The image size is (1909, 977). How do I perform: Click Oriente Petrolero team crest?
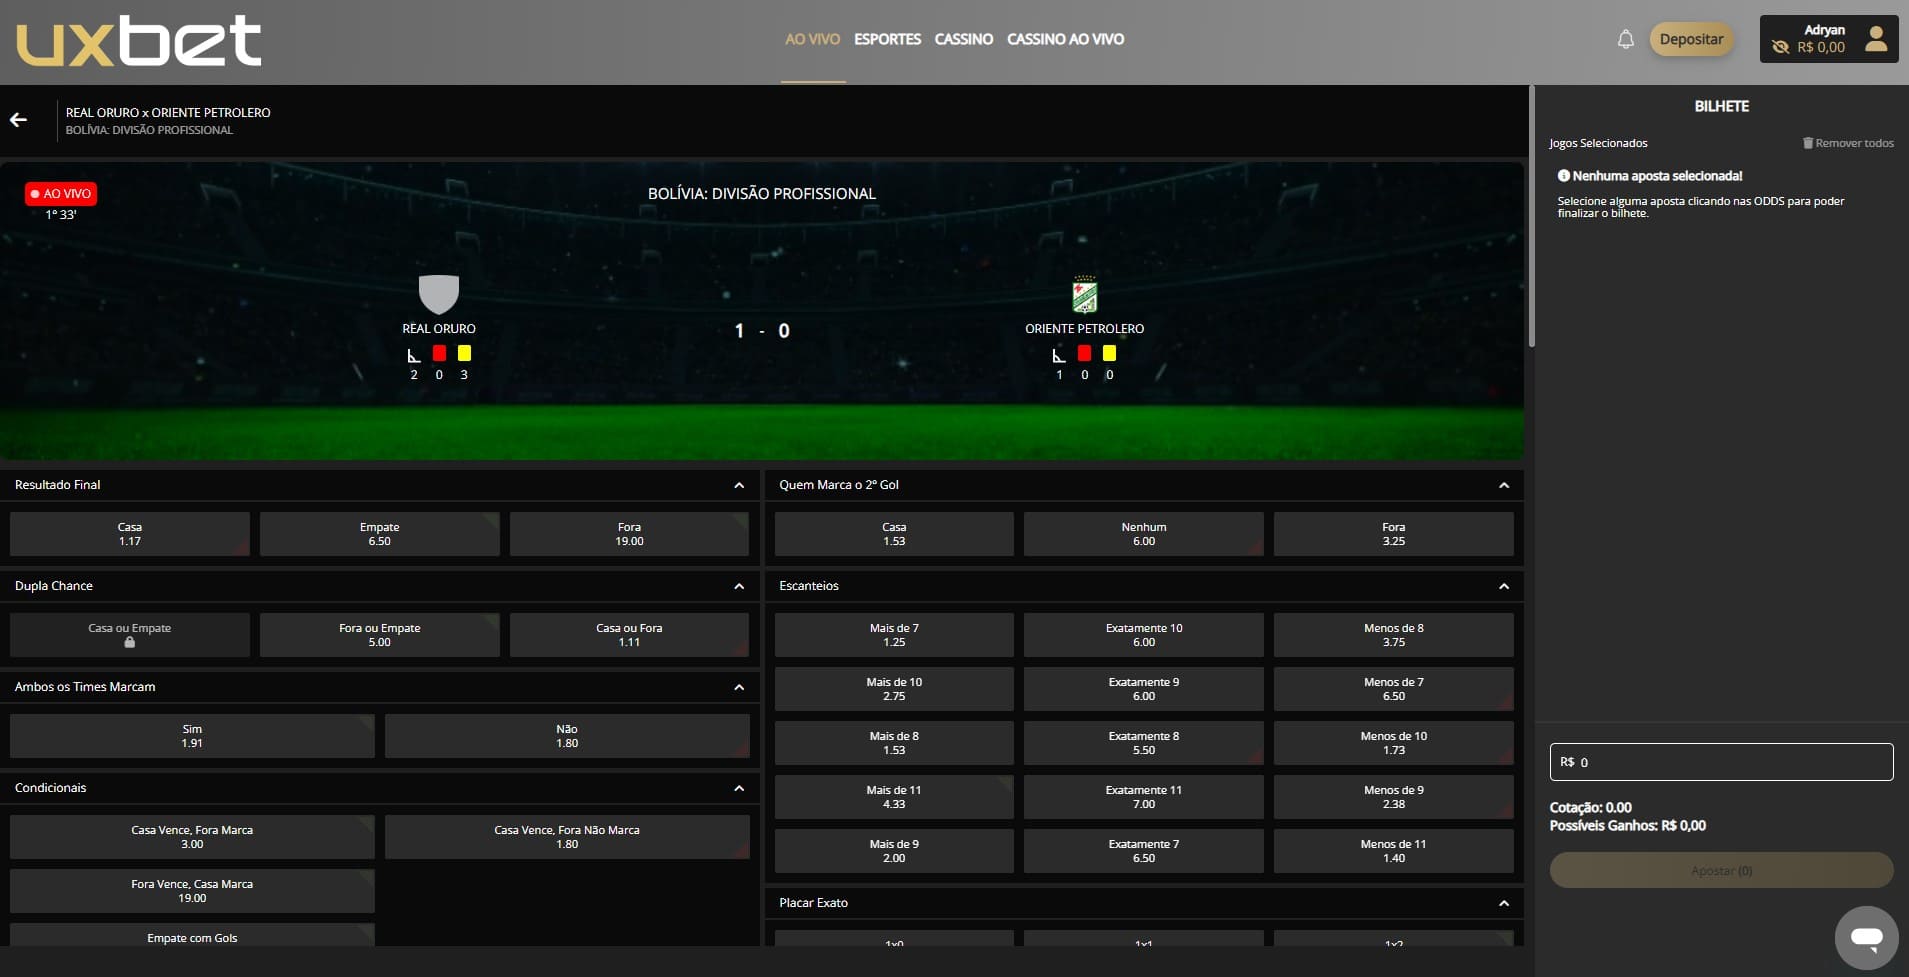coord(1084,296)
